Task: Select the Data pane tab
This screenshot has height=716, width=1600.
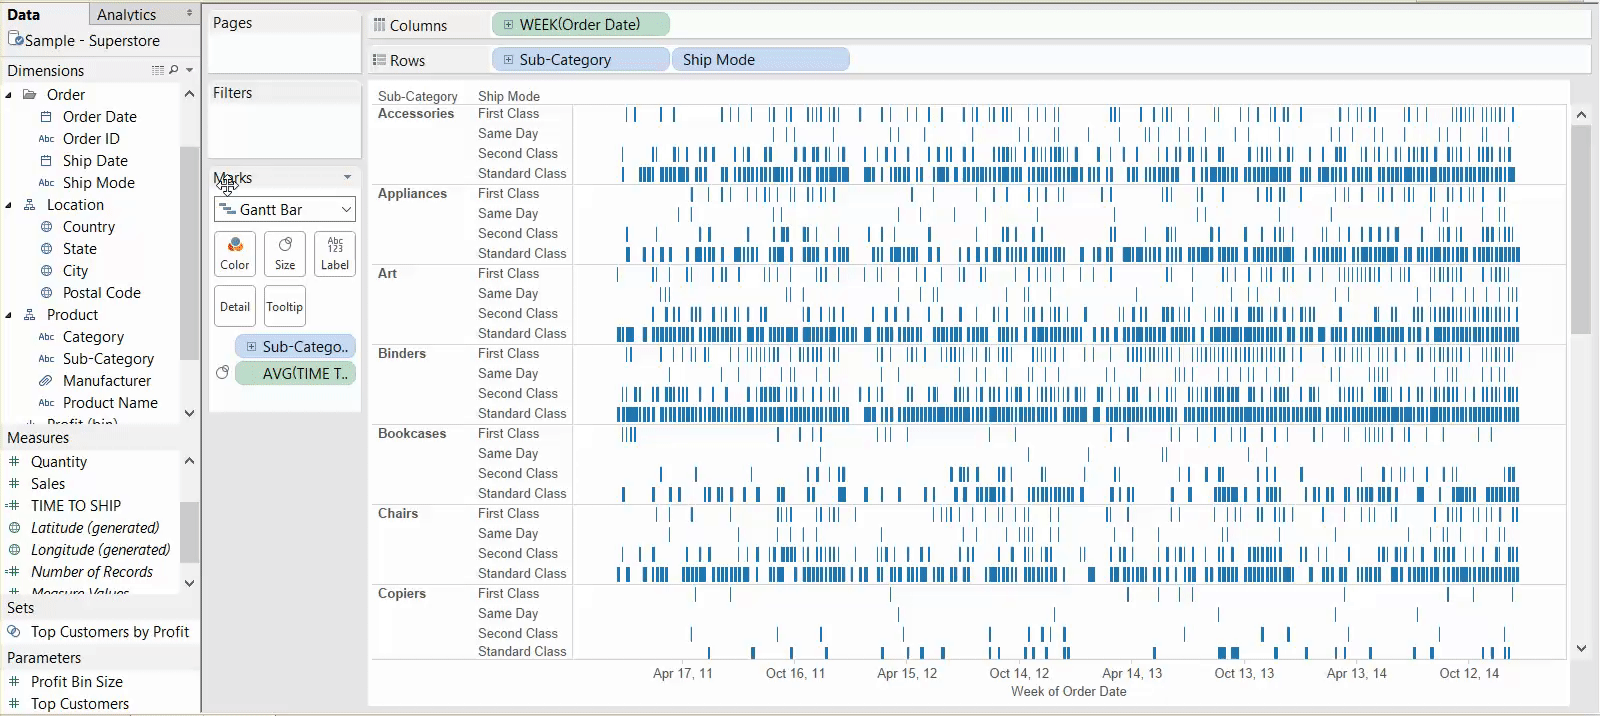Action: coord(24,14)
